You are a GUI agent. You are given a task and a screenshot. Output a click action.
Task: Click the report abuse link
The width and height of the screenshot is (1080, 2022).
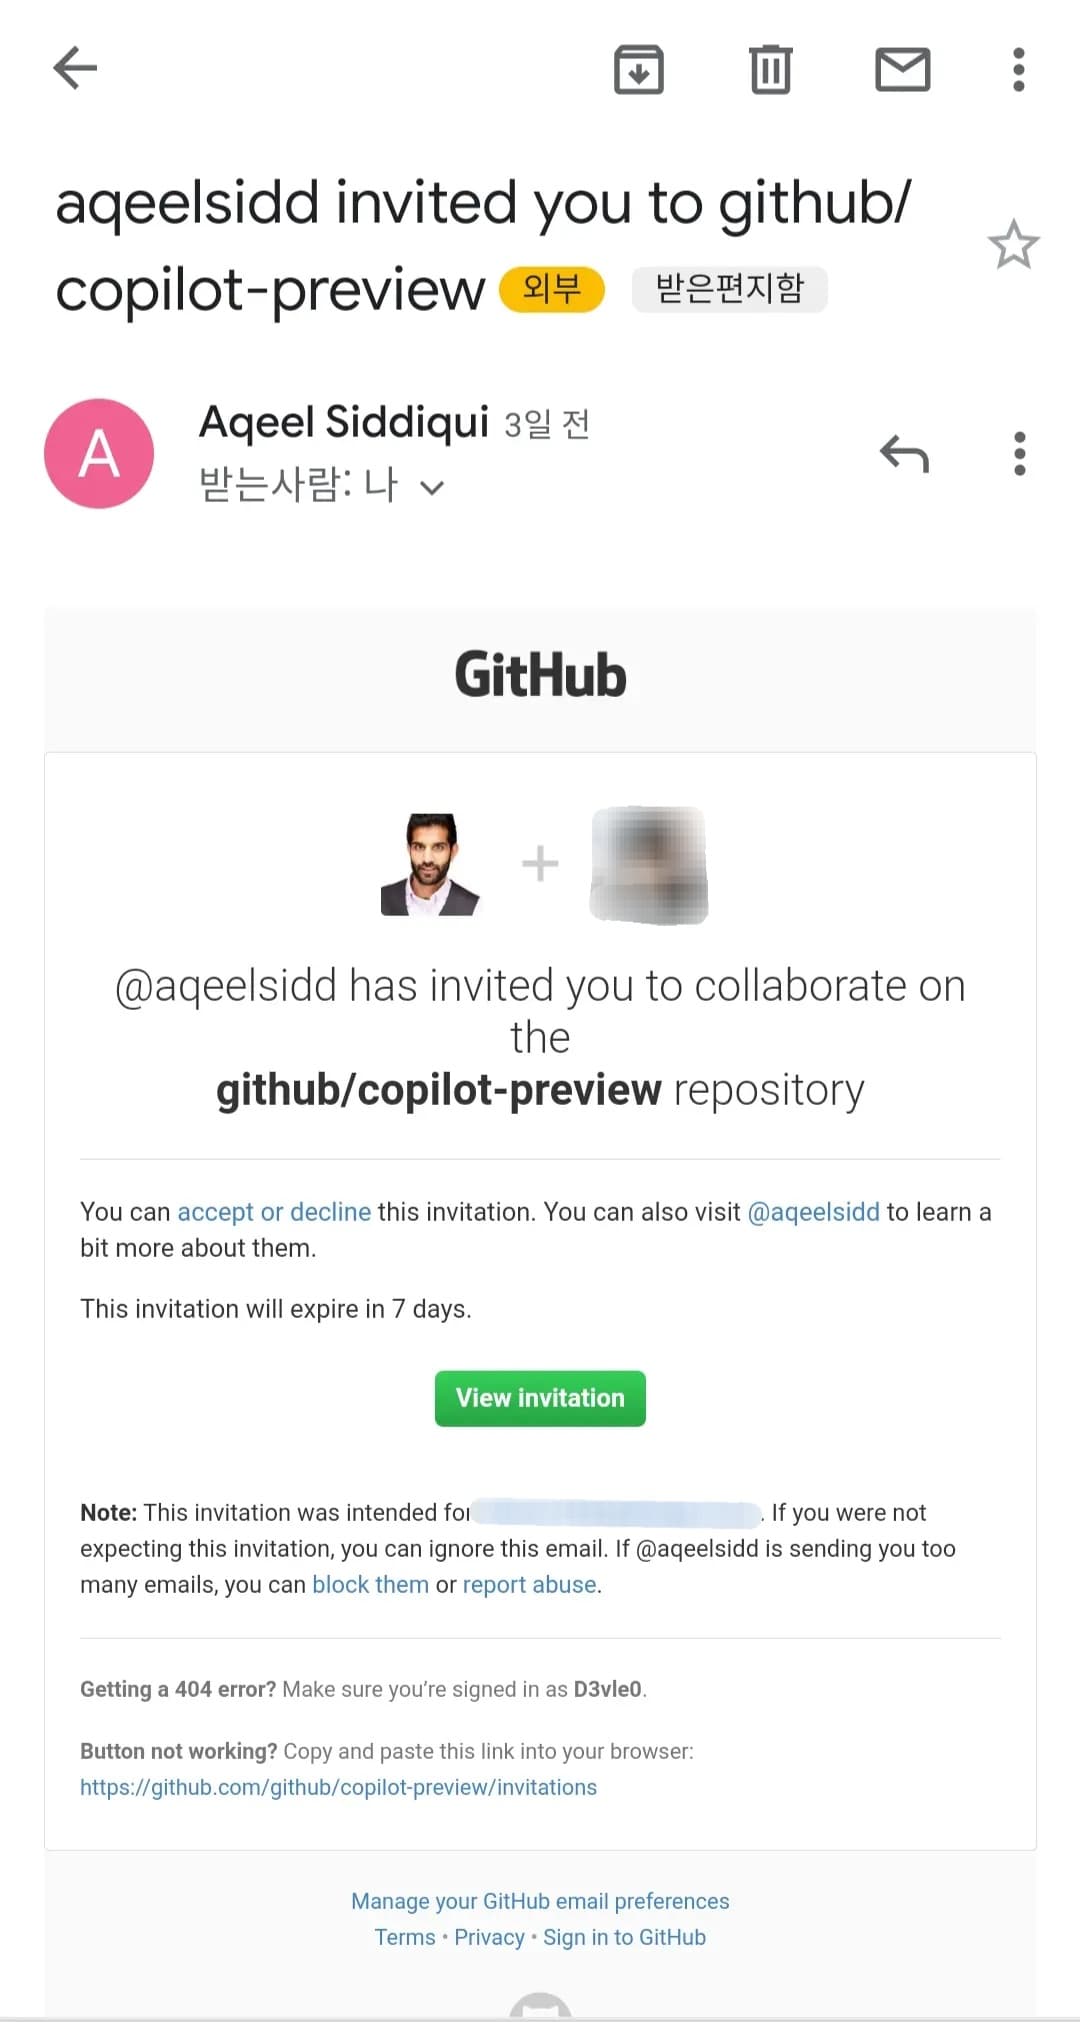pos(529,1585)
